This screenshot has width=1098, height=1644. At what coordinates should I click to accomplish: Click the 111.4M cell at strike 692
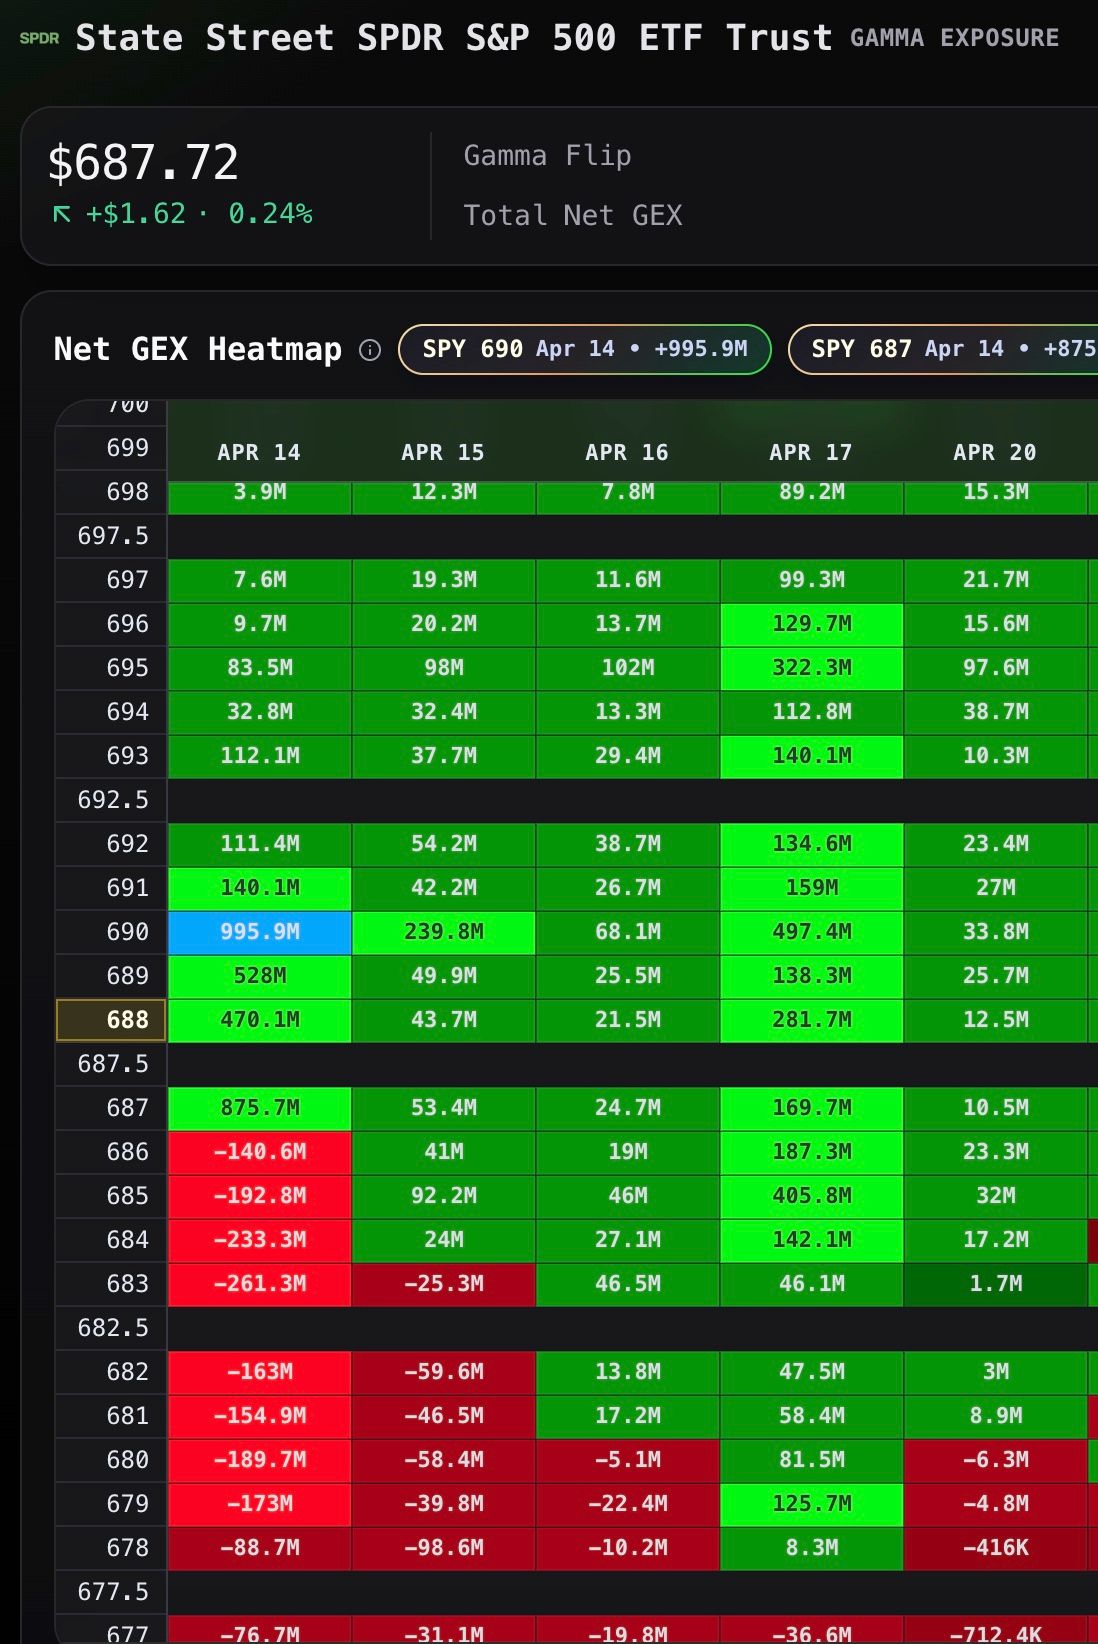pyautogui.click(x=260, y=844)
